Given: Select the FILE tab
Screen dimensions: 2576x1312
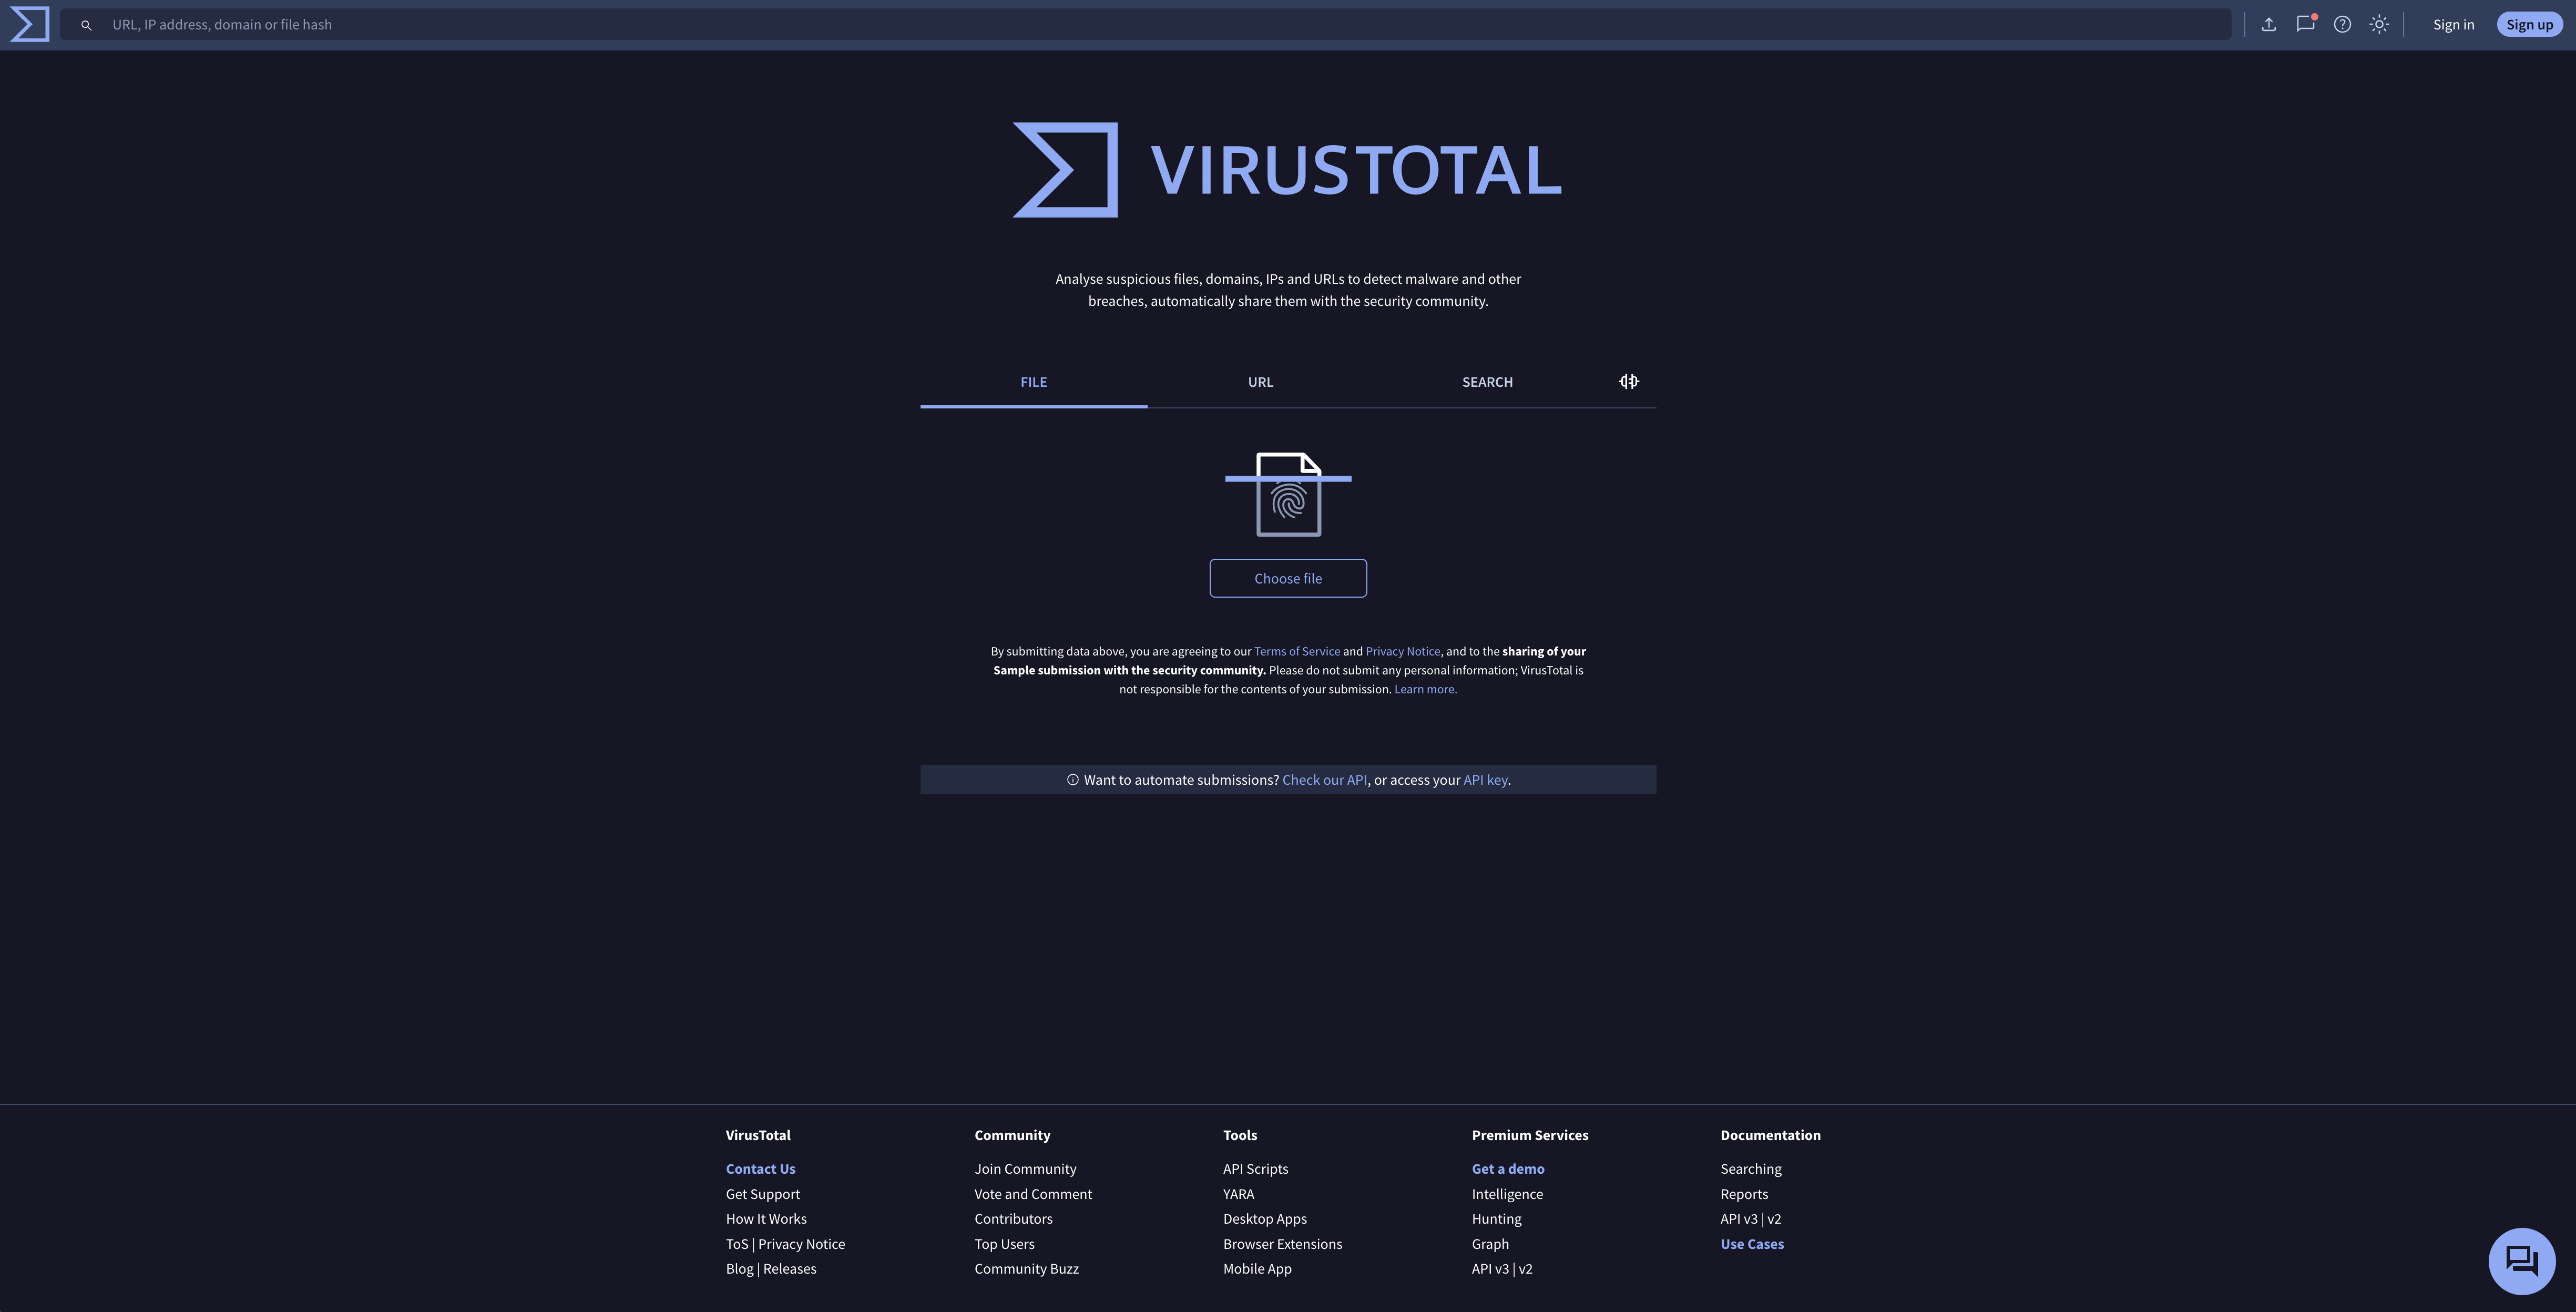Looking at the screenshot, I should click(x=1033, y=382).
